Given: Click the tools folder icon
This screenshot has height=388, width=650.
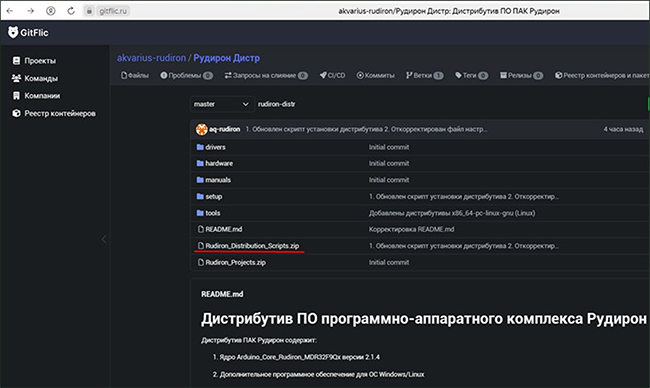Looking at the screenshot, I should (200, 213).
